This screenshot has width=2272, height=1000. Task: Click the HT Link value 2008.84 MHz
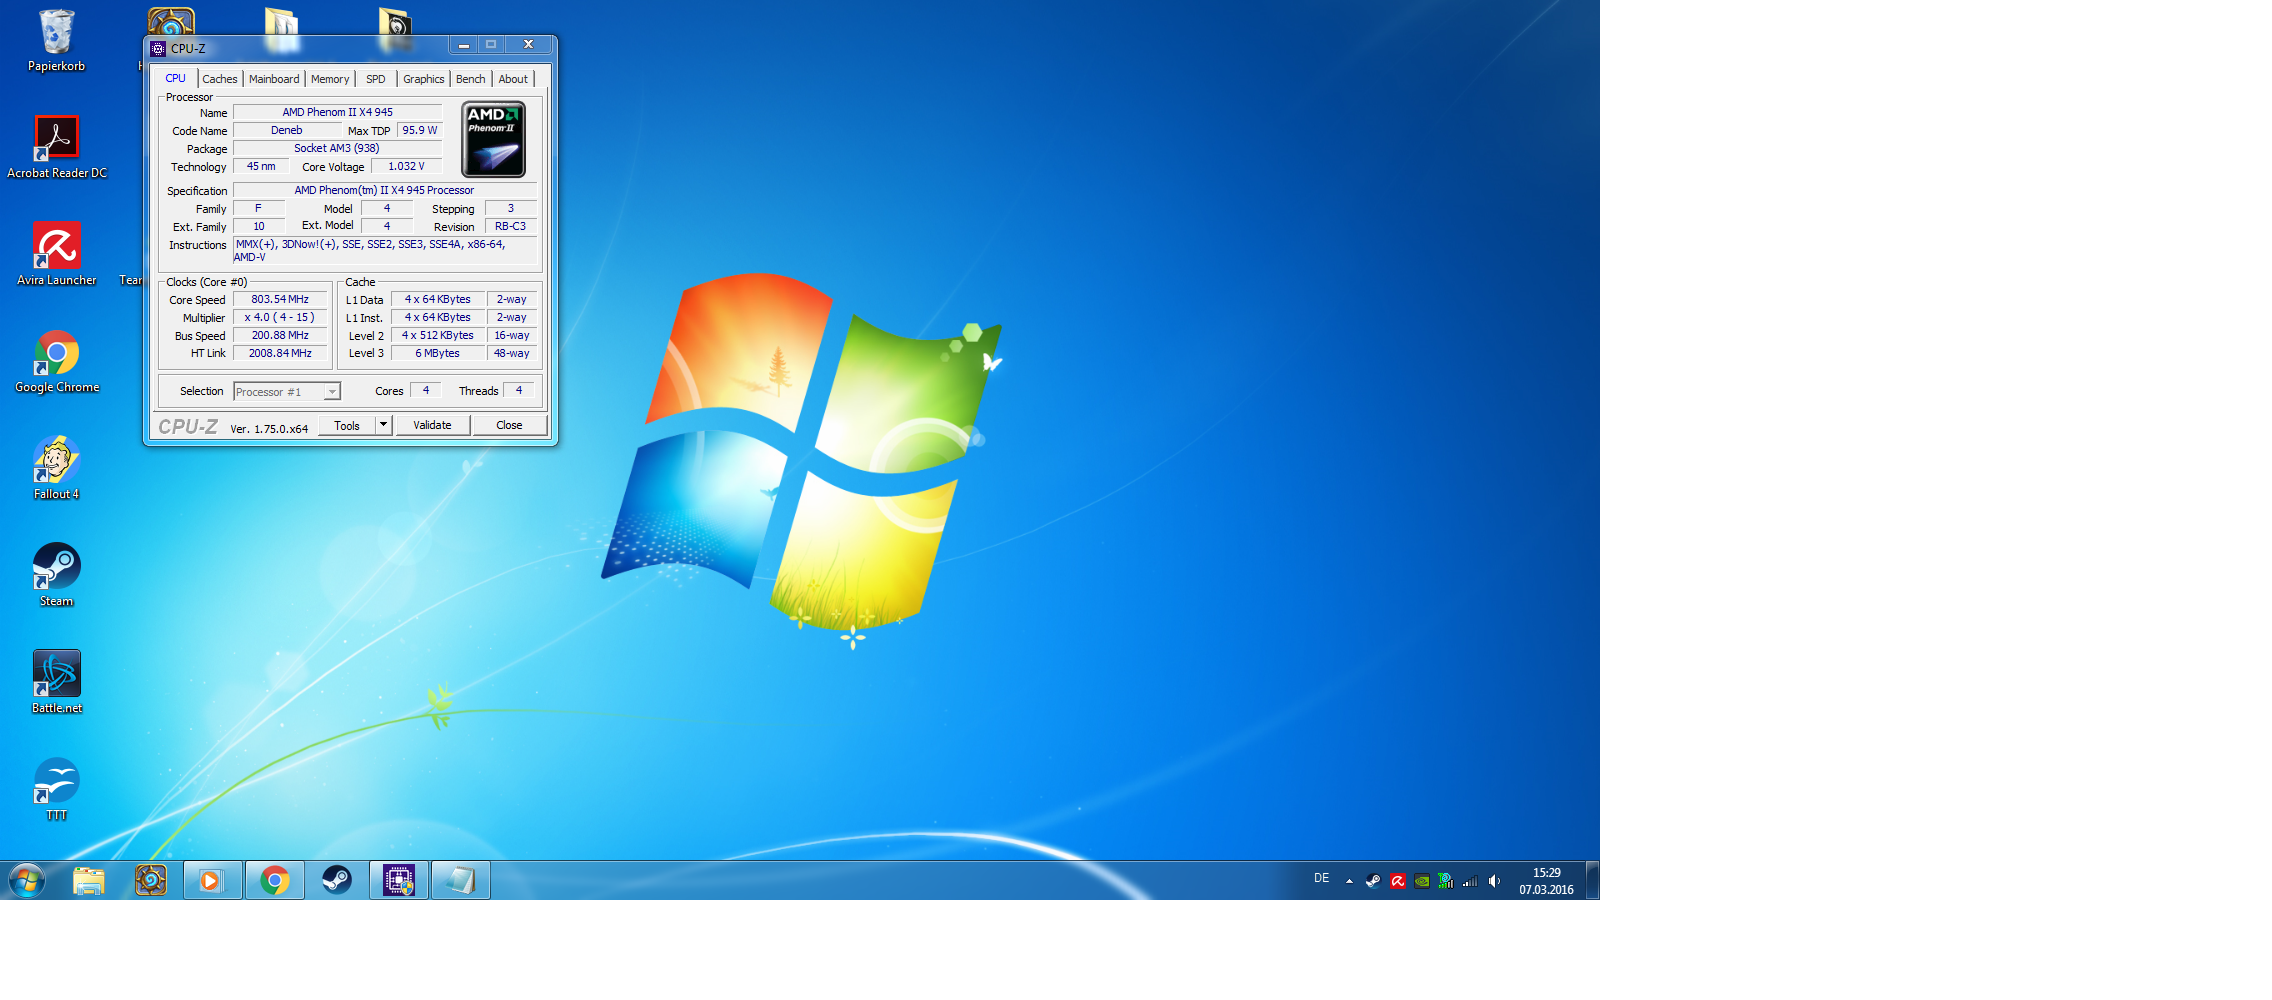280,353
